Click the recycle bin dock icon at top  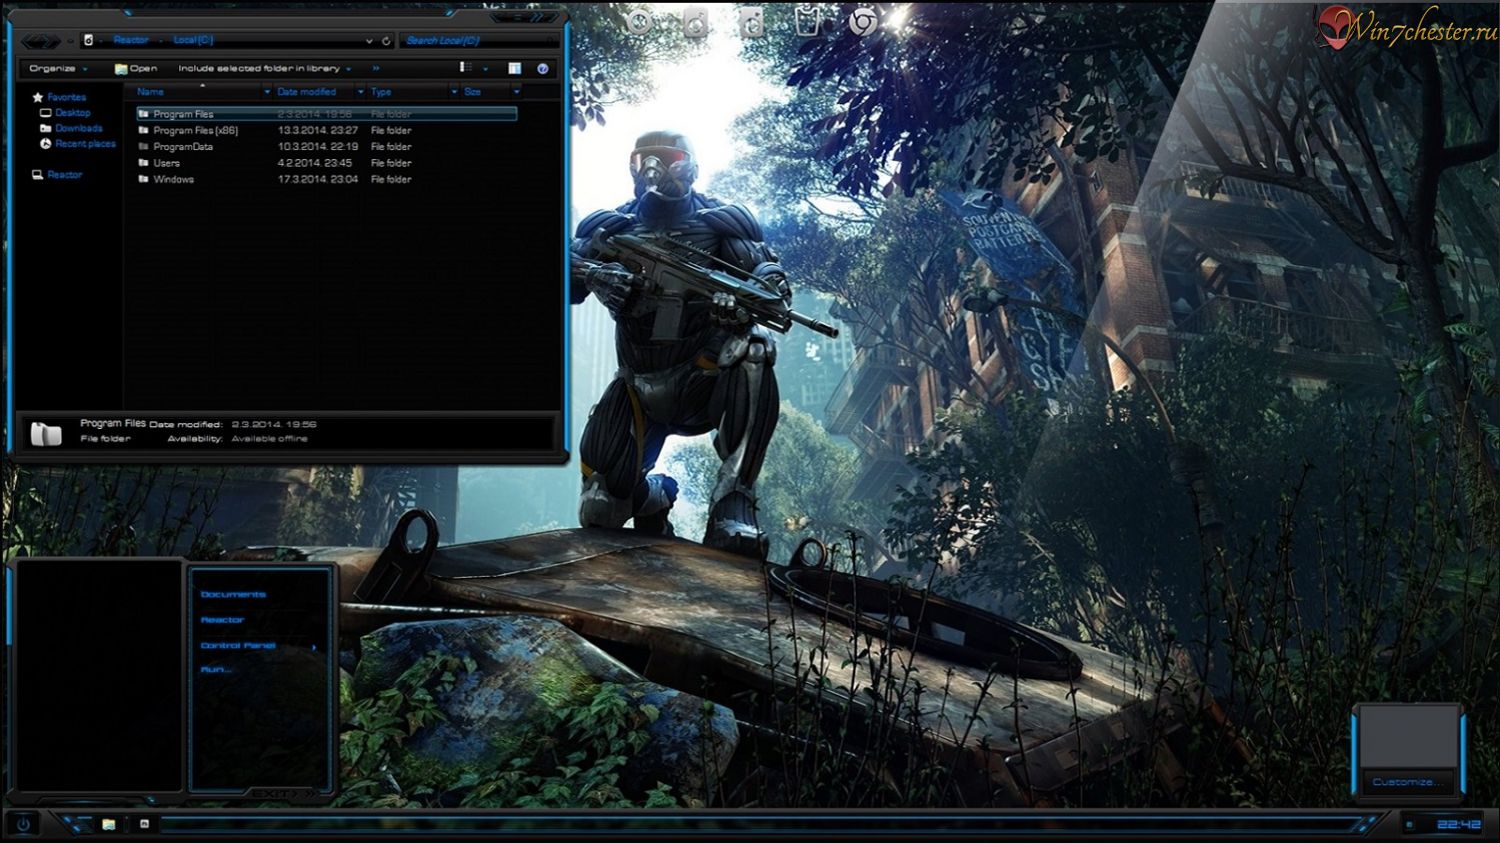coord(807,21)
